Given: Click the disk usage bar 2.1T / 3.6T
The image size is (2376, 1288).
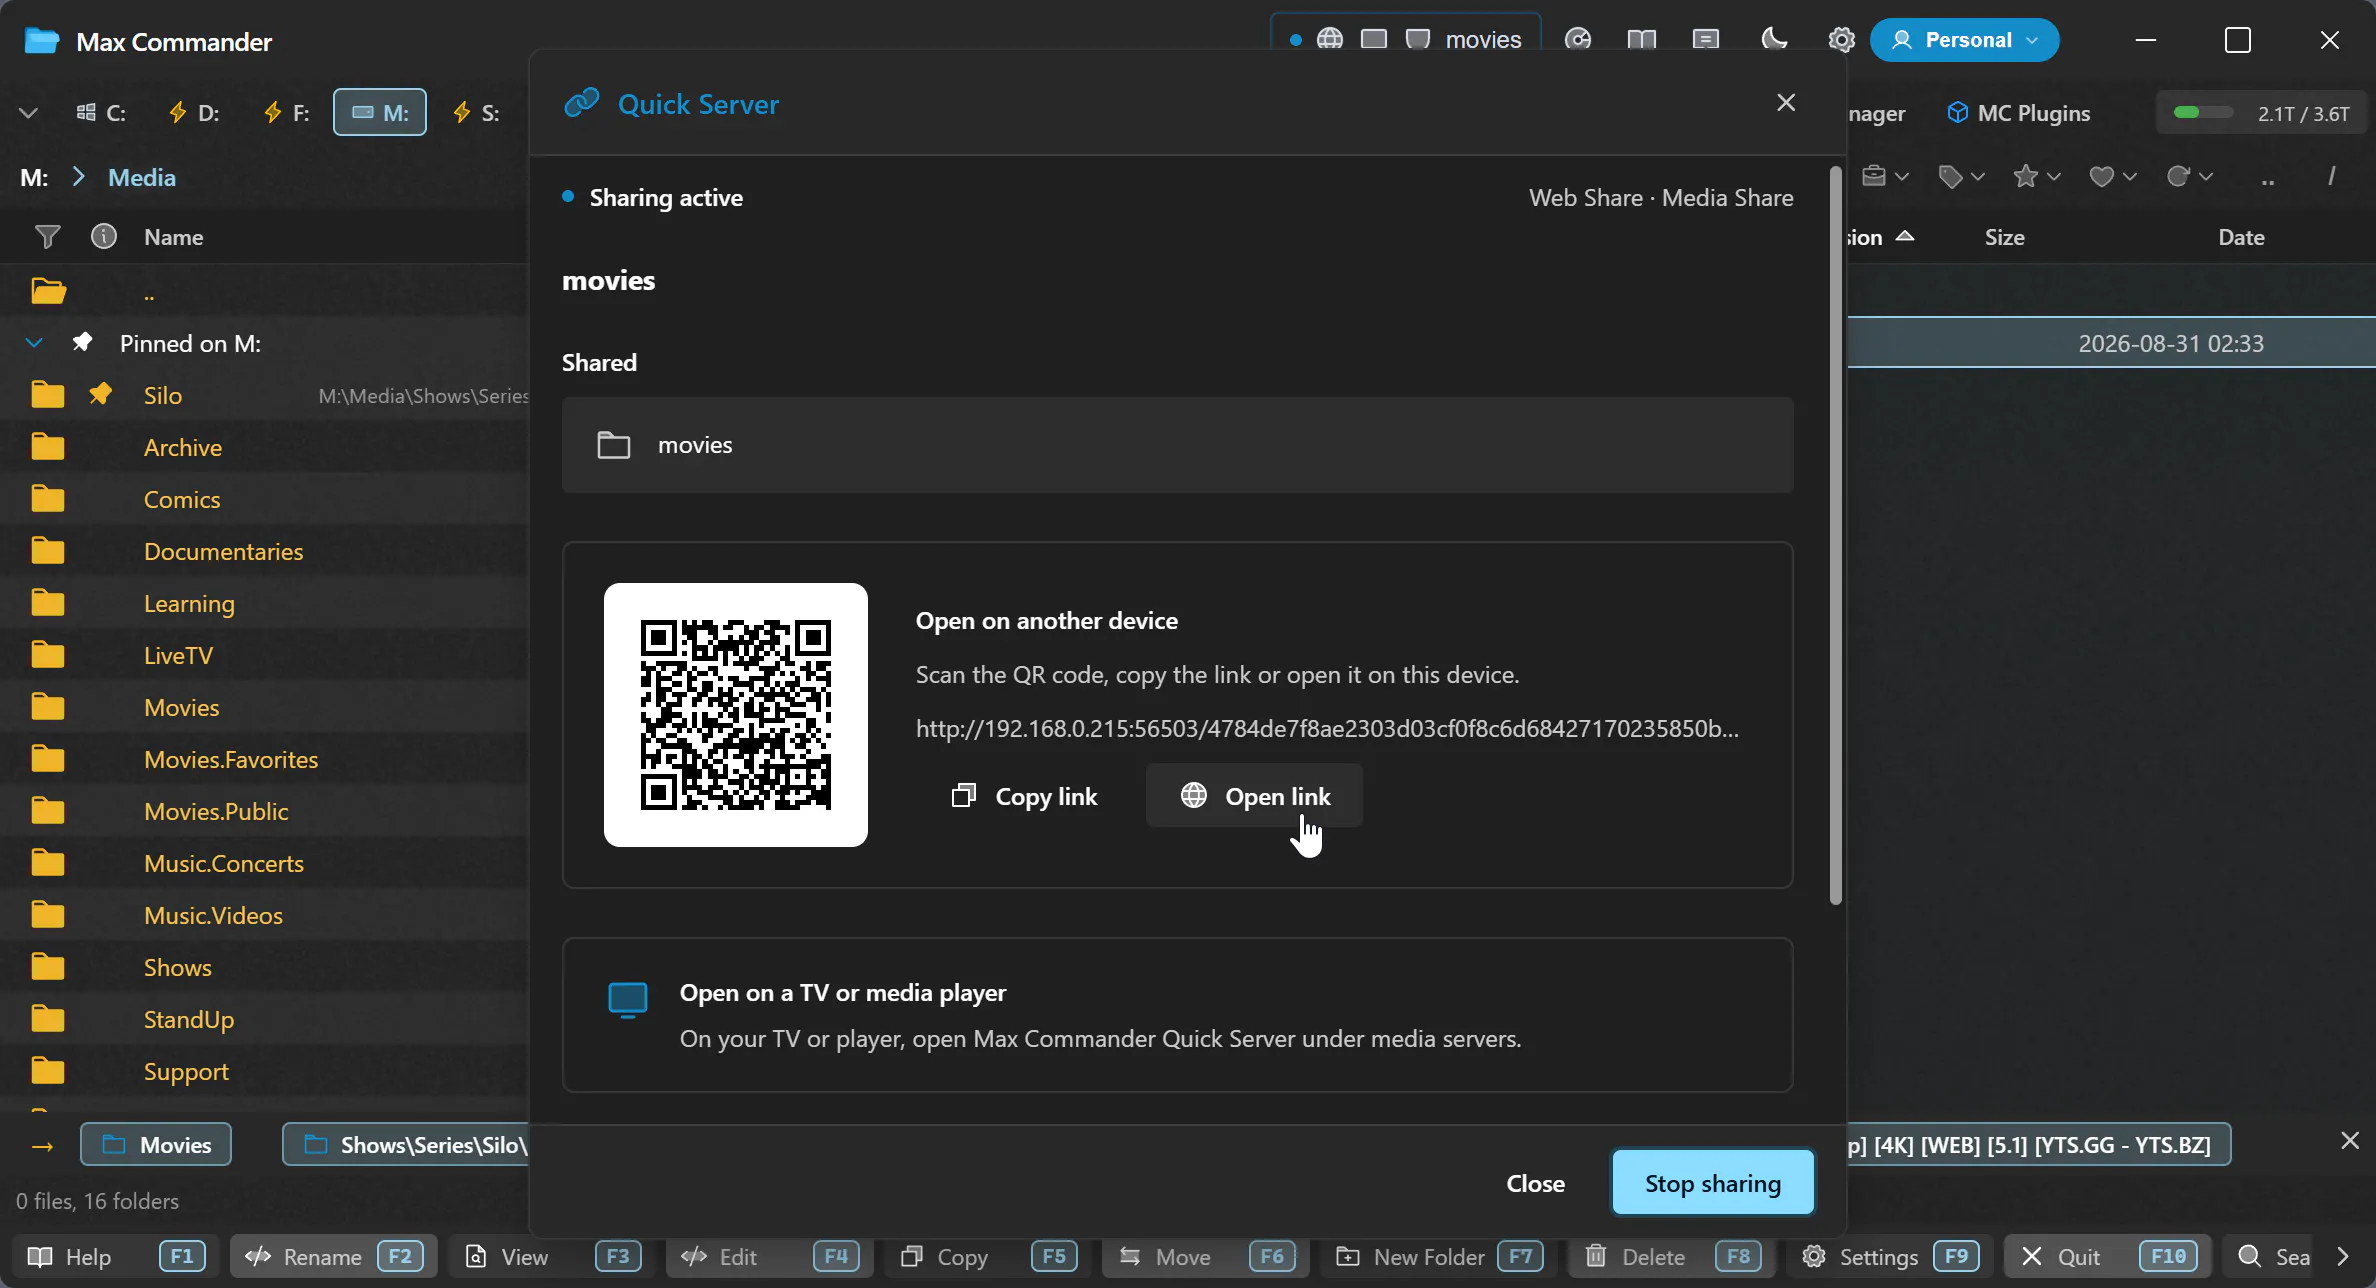Looking at the screenshot, I should (x=2261, y=113).
